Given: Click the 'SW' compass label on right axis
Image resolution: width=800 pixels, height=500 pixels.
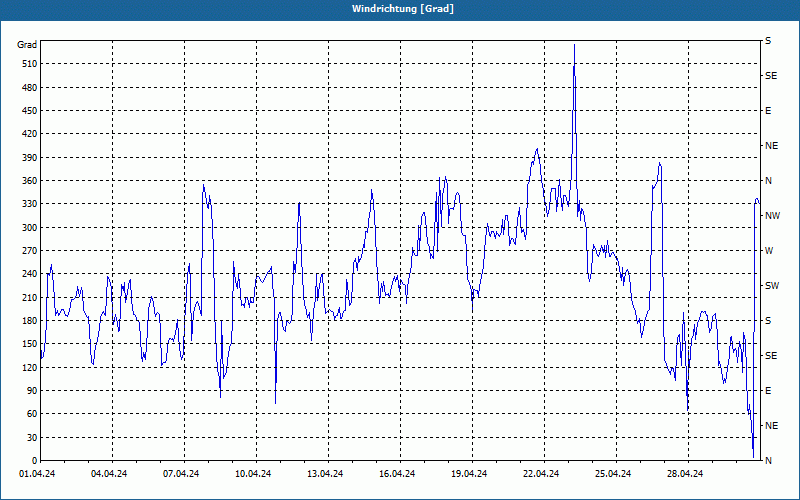Looking at the screenshot, I should pos(772,286).
